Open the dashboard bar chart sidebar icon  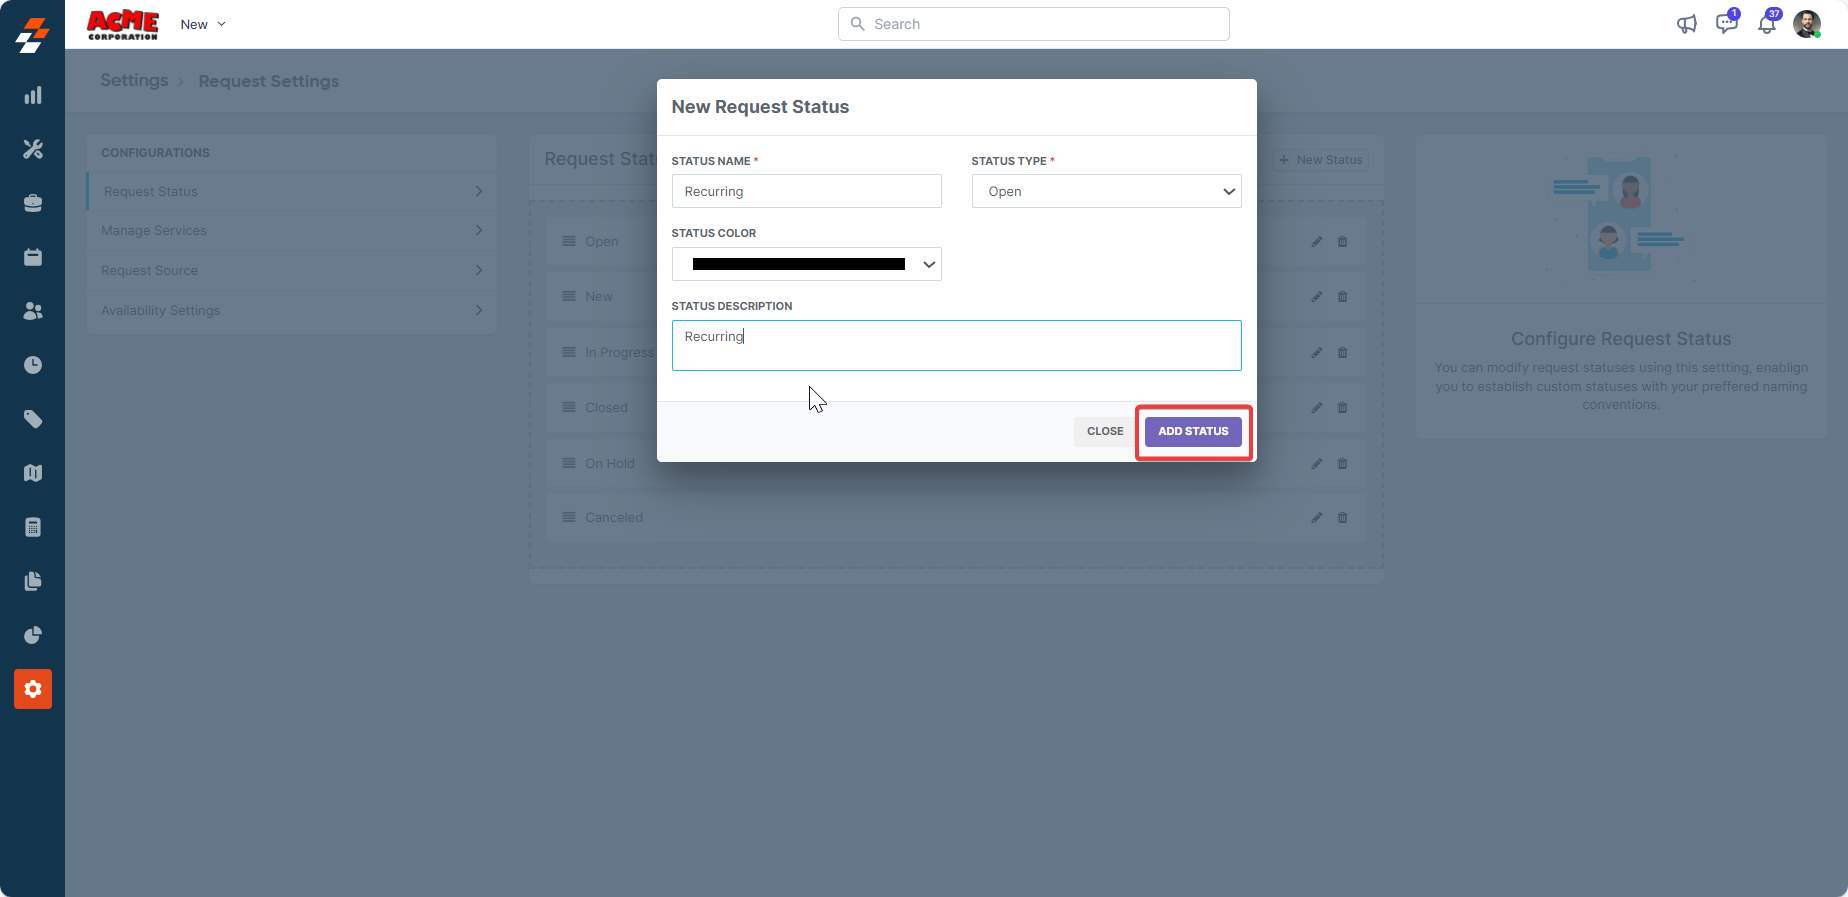point(33,95)
